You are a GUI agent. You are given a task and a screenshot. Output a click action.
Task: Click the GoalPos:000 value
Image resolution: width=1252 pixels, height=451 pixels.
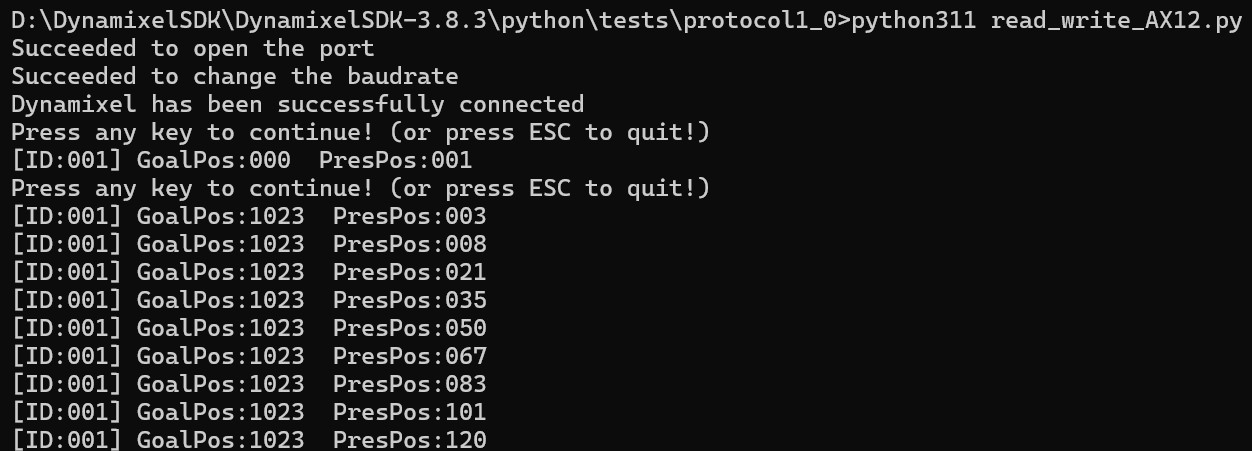[x=213, y=160]
